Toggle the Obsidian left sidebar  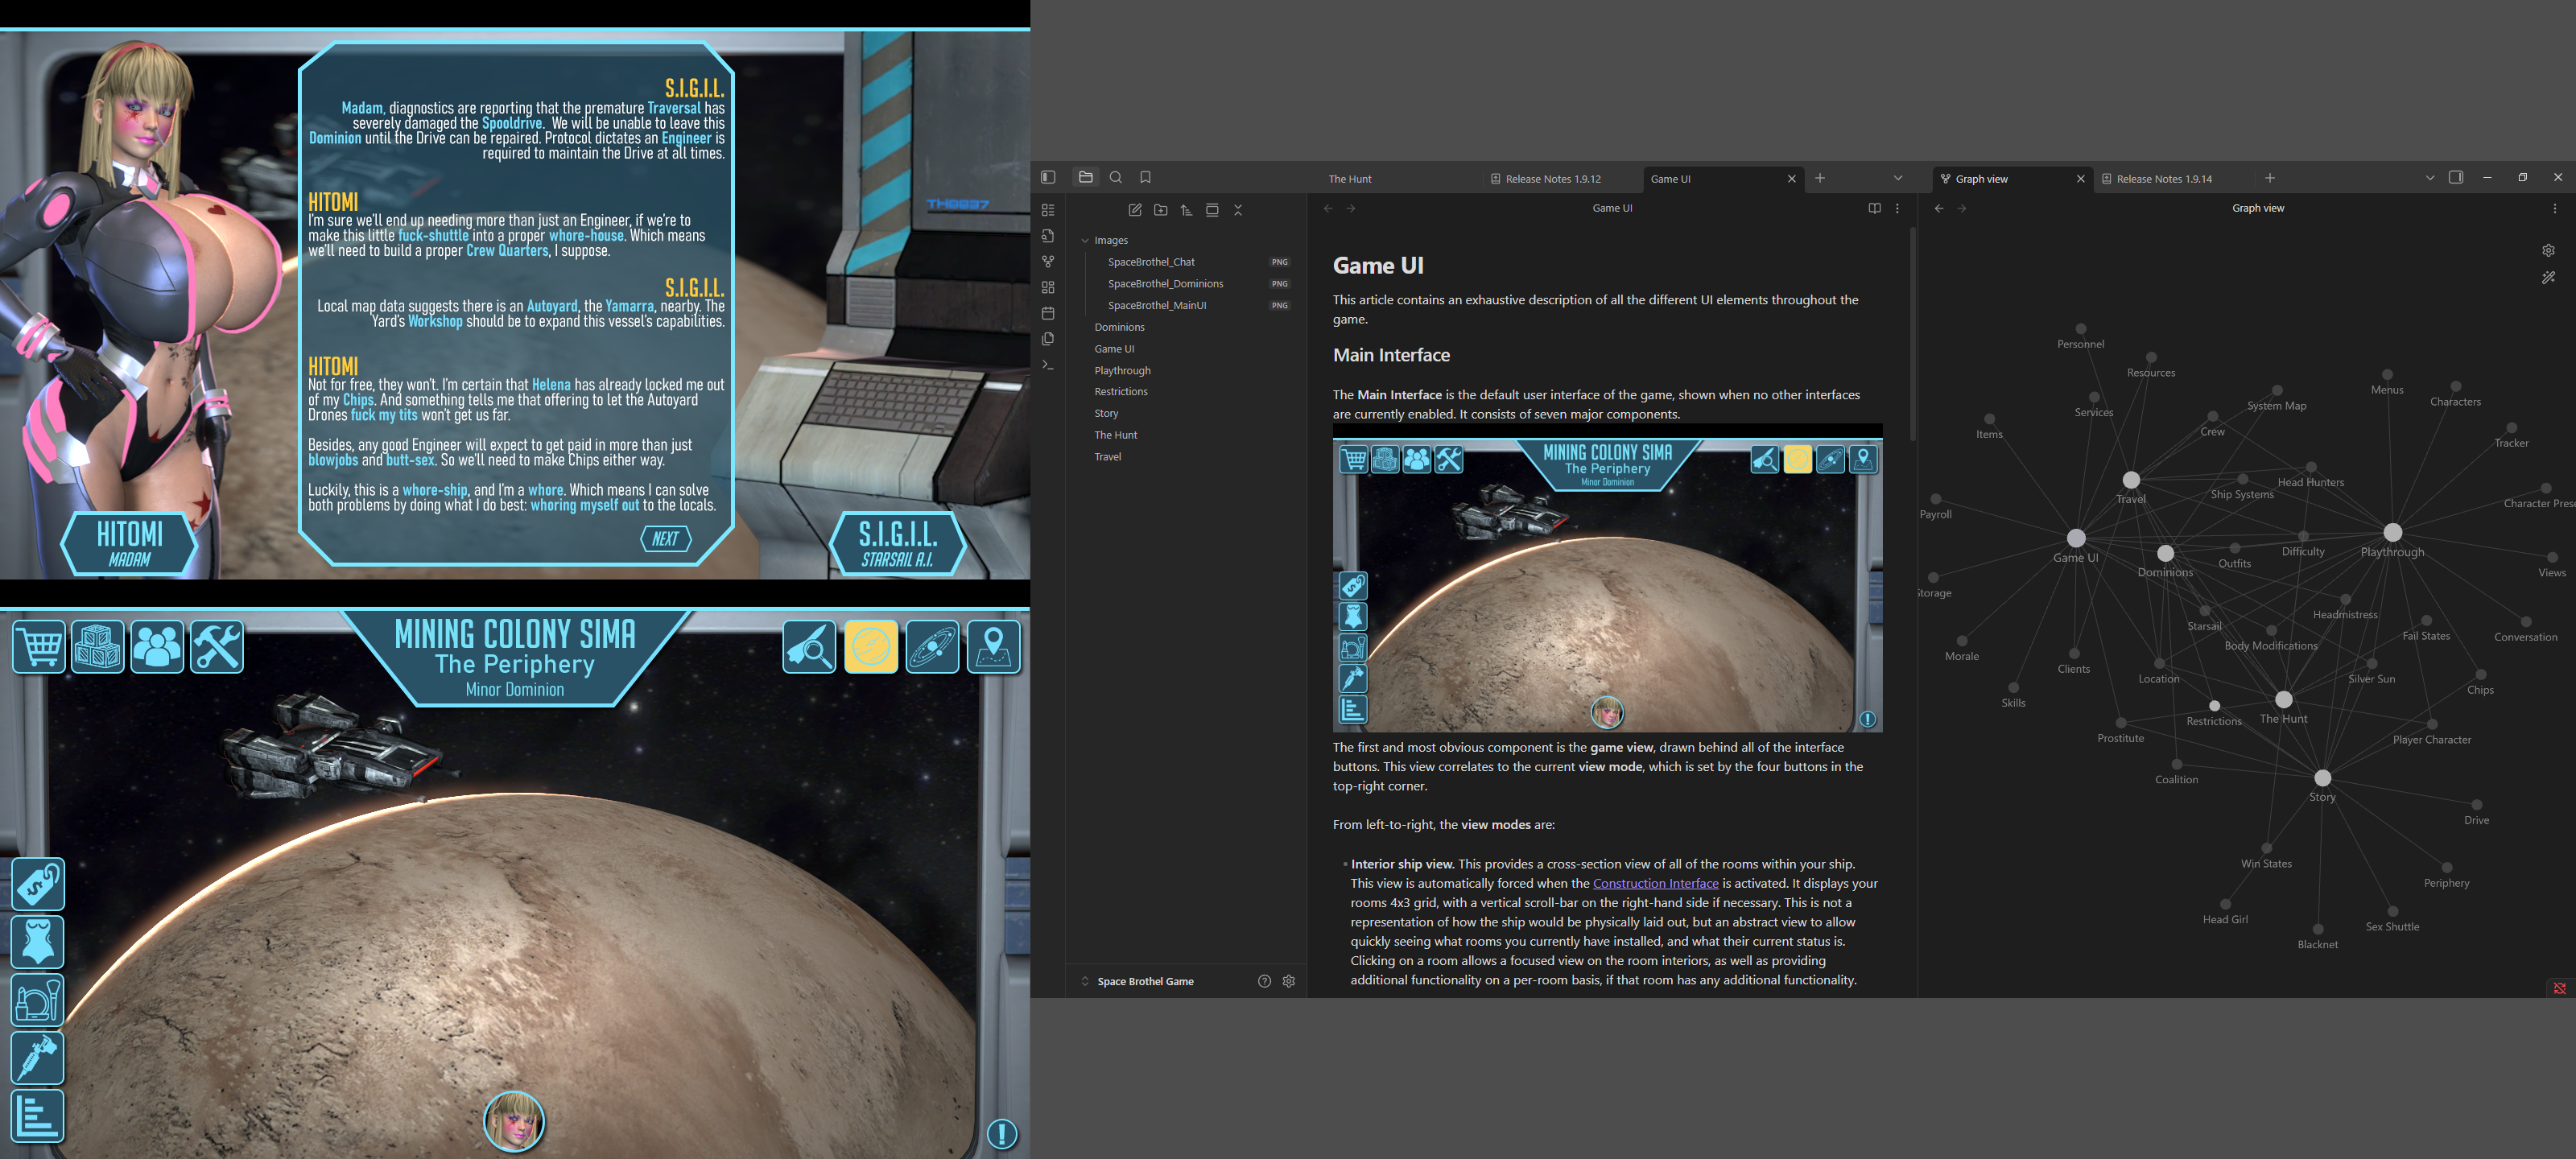1048,177
